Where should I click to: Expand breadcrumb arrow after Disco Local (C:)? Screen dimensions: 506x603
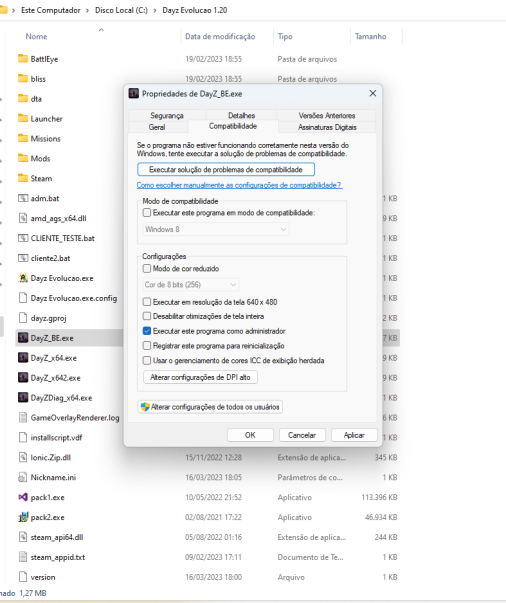click(x=155, y=10)
